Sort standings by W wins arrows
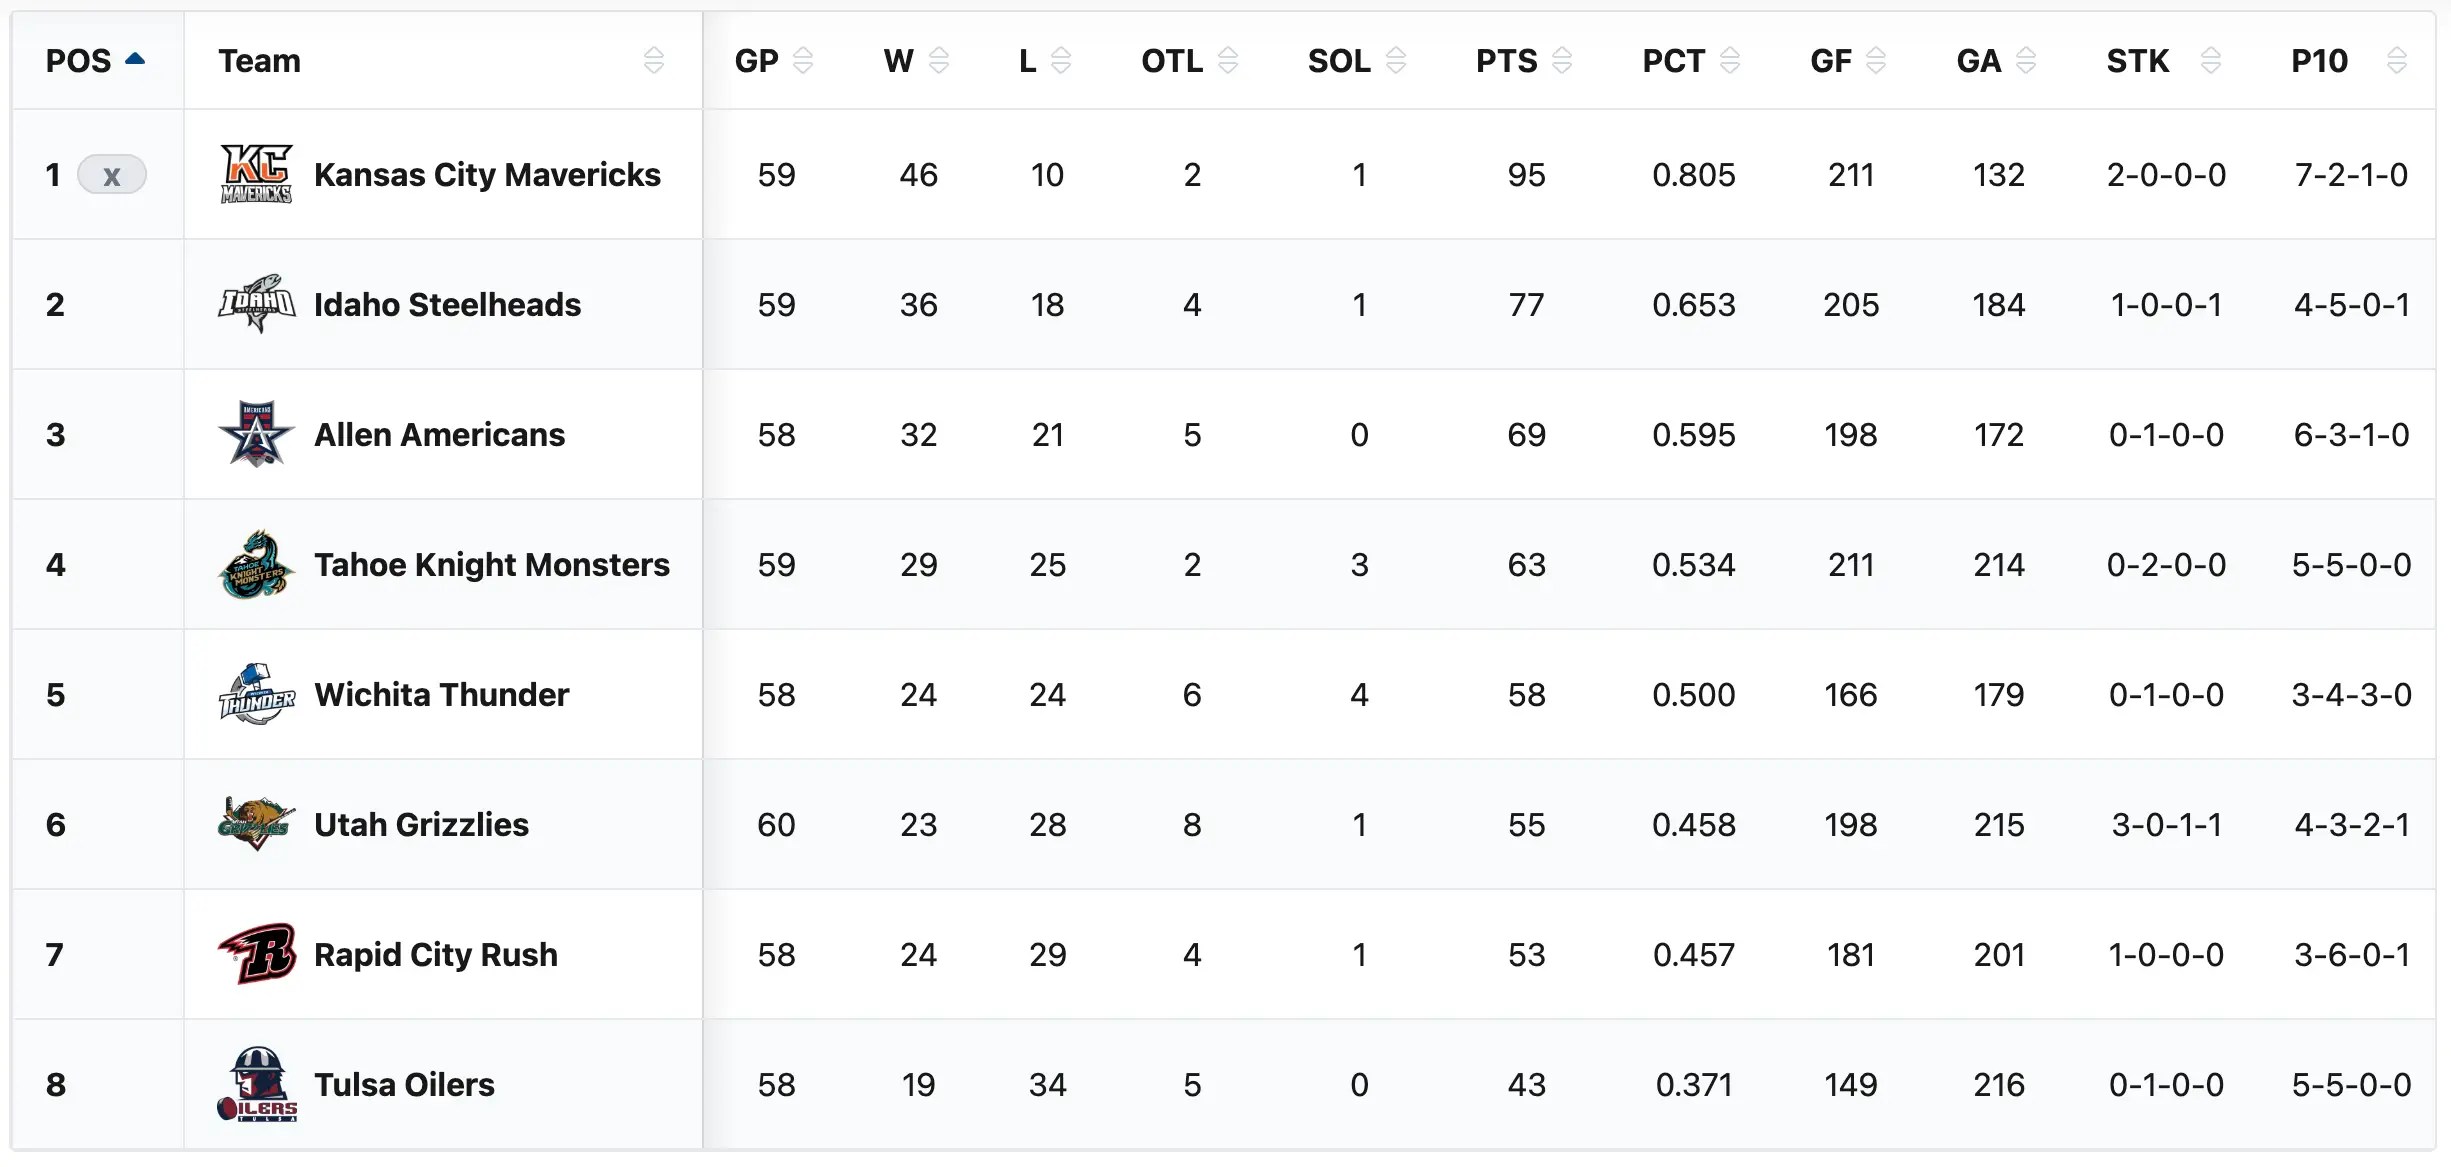Viewport: 2451px width, 1167px height. tap(938, 61)
